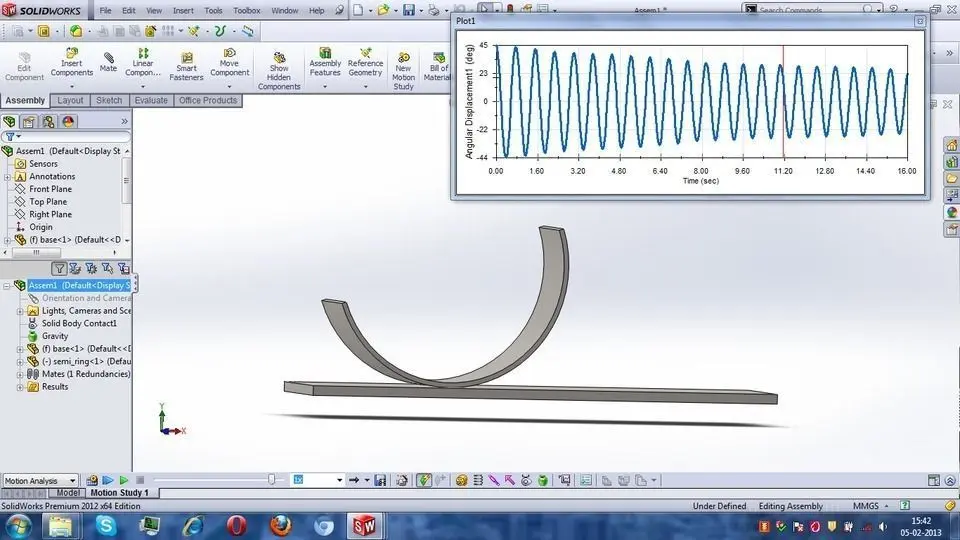Screen dimensions: 960x540
Task: Close the Plot1 window
Action: (x=920, y=21)
